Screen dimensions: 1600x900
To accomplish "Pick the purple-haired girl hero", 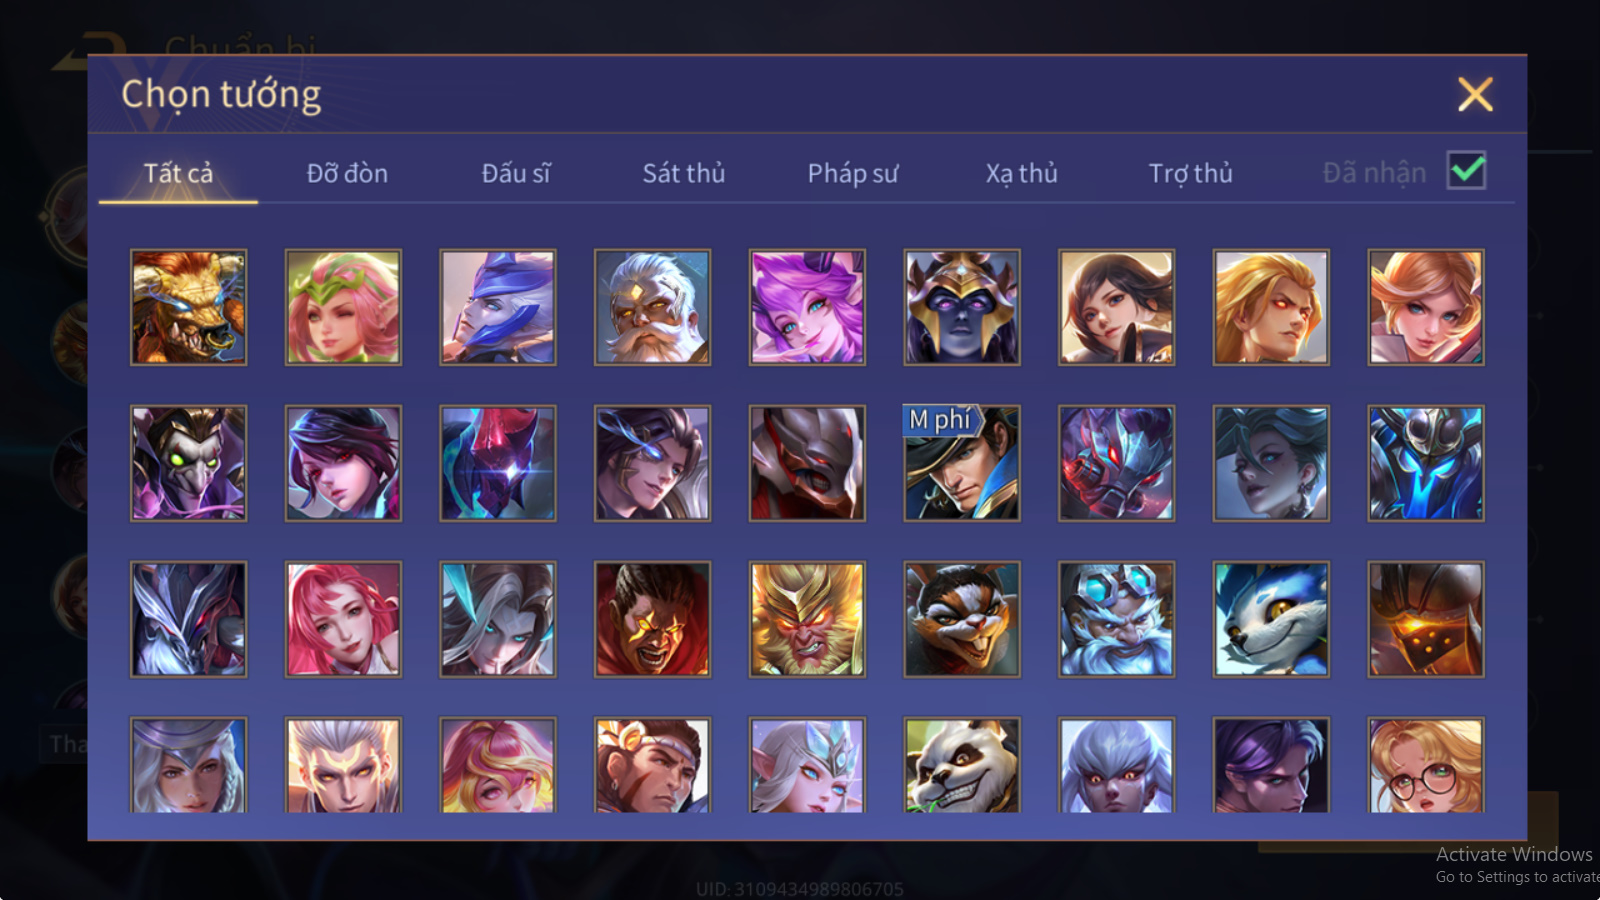I will 807,307.
